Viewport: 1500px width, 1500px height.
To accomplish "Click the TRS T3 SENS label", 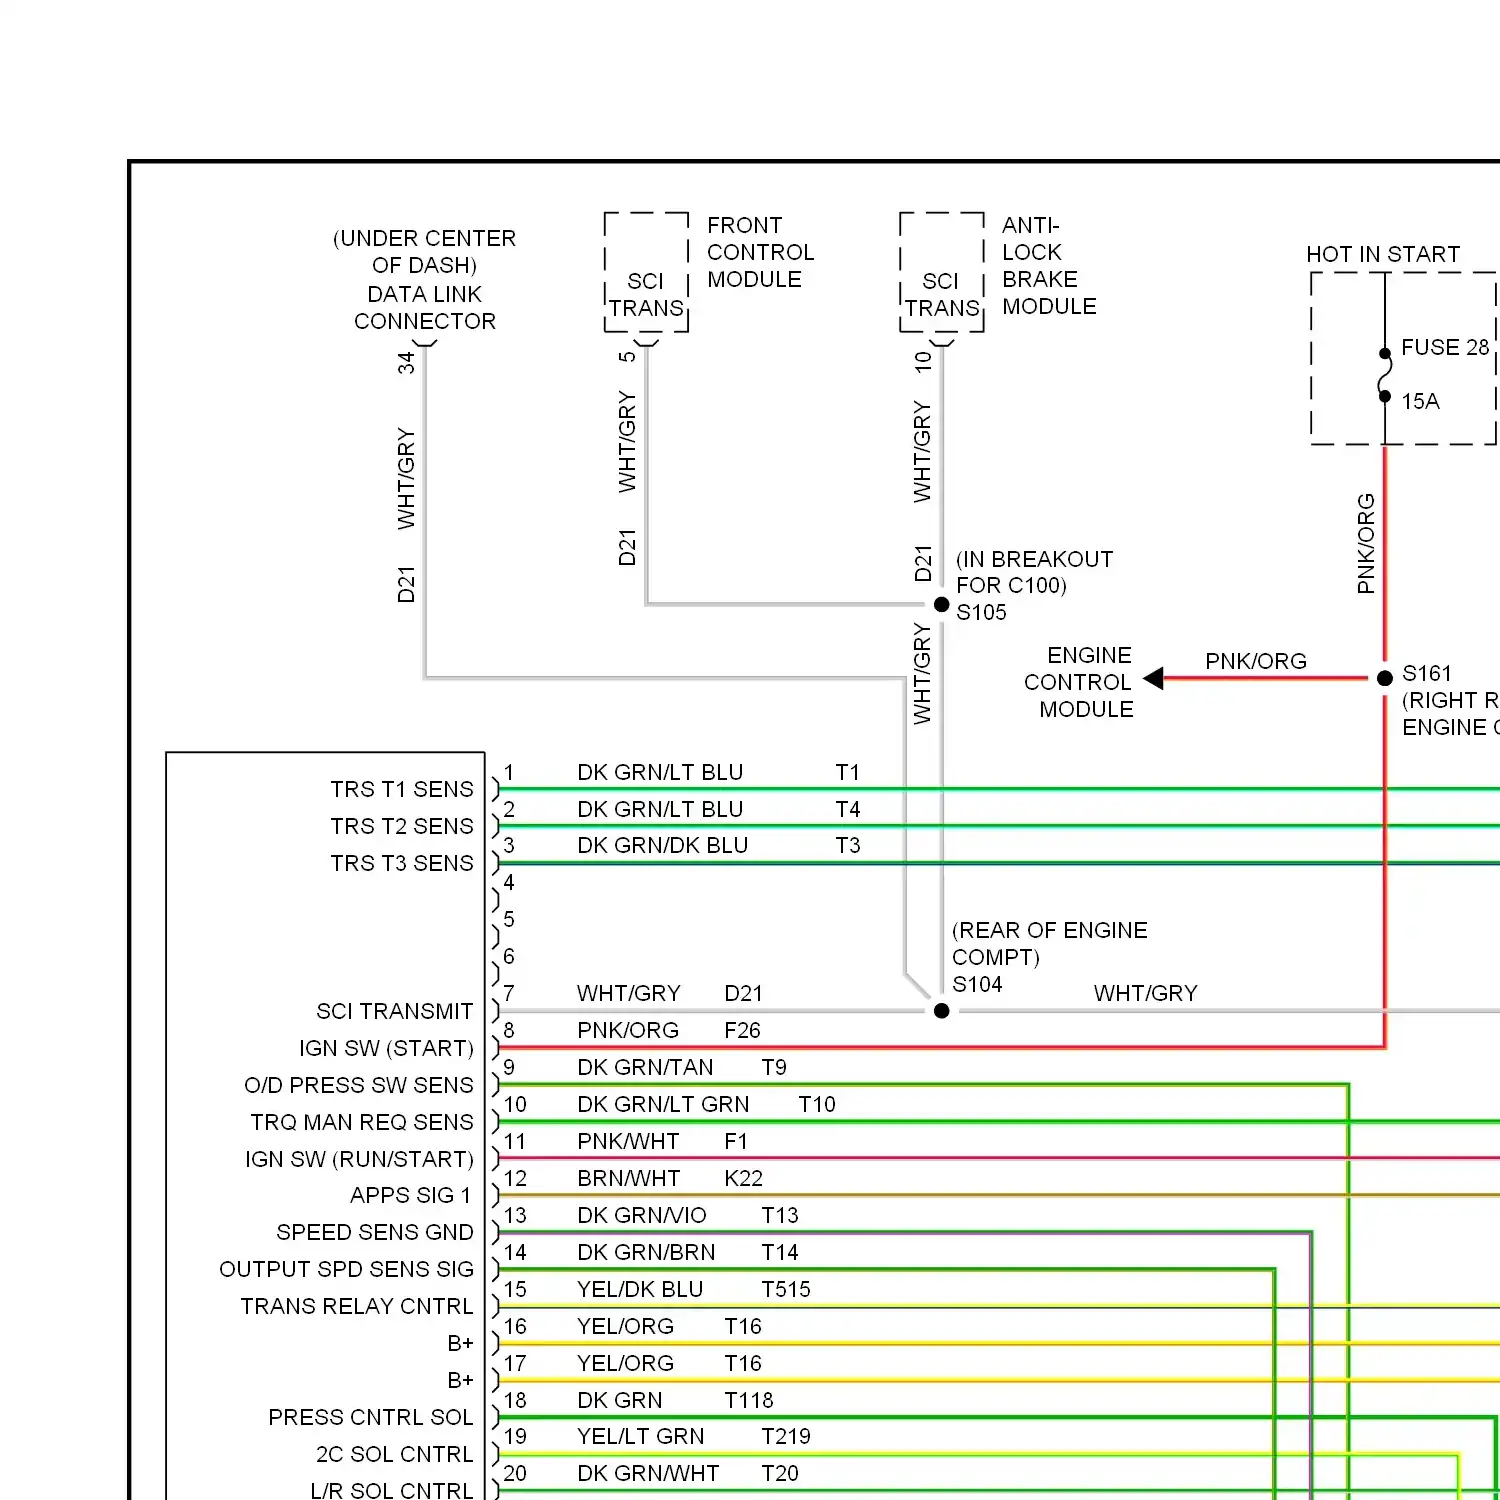I will pyautogui.click(x=402, y=863).
